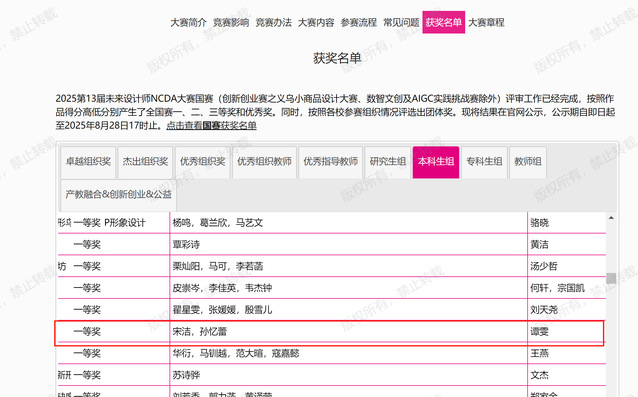Open the 专科生组 tab

(x=484, y=162)
